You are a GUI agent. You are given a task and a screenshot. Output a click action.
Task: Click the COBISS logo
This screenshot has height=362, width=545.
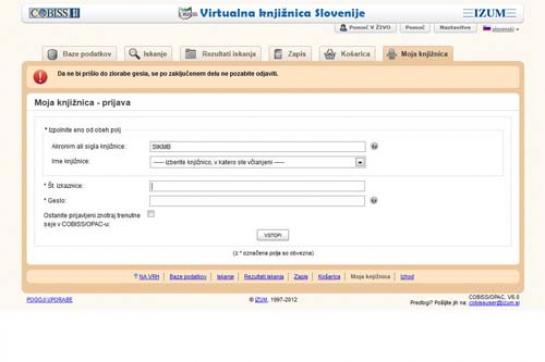coord(55,13)
